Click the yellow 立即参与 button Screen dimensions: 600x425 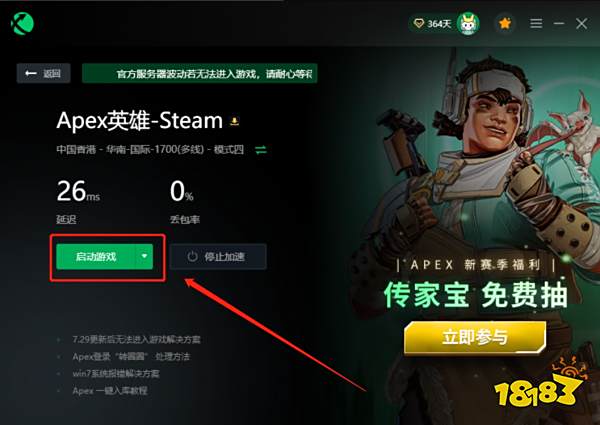click(x=475, y=337)
